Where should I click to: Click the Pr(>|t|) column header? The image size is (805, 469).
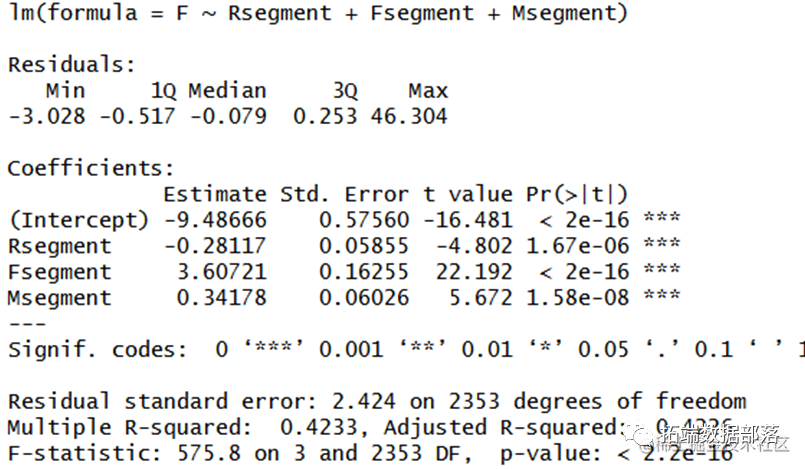point(577,194)
